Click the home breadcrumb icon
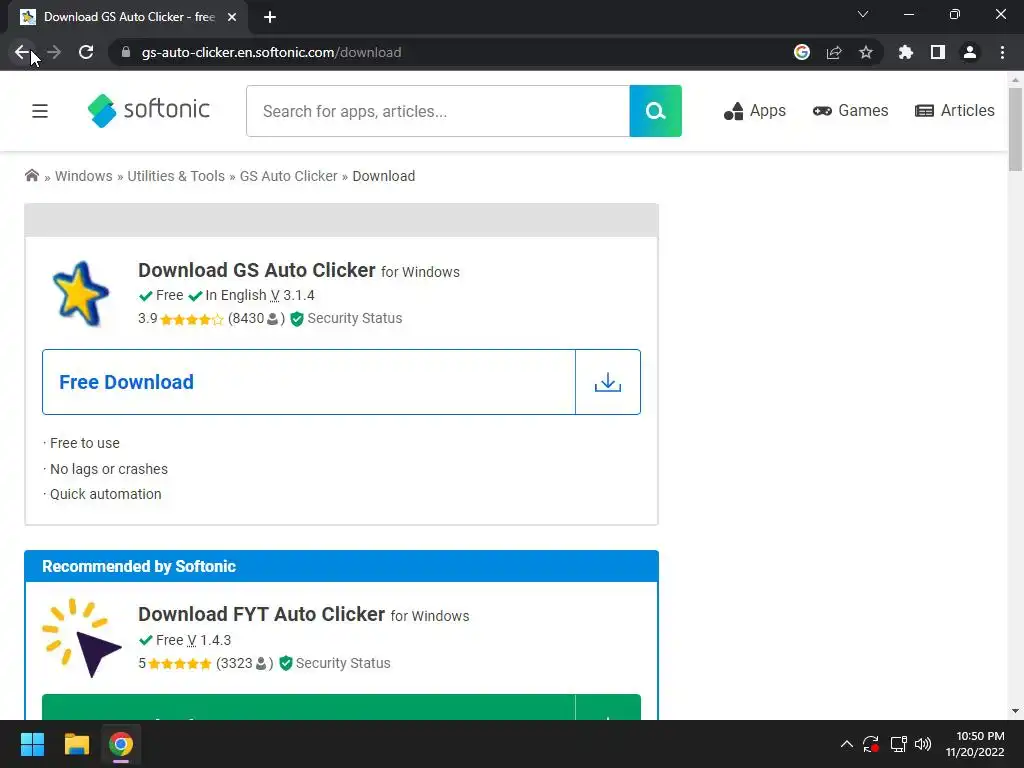 31,175
